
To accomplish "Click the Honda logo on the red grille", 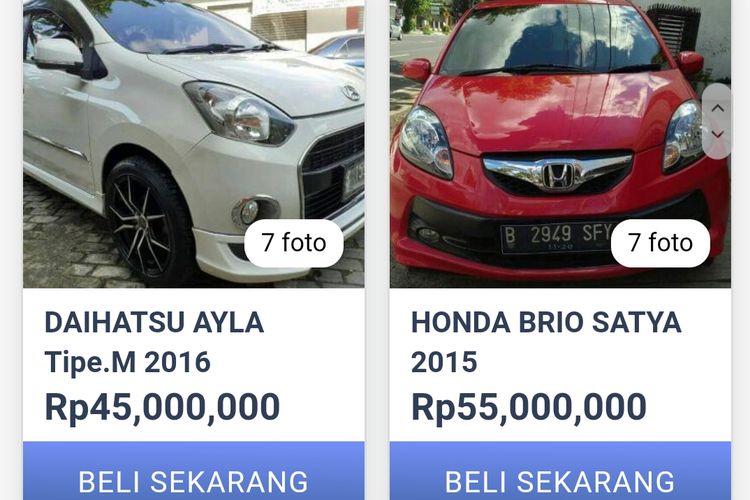I will pos(558,174).
